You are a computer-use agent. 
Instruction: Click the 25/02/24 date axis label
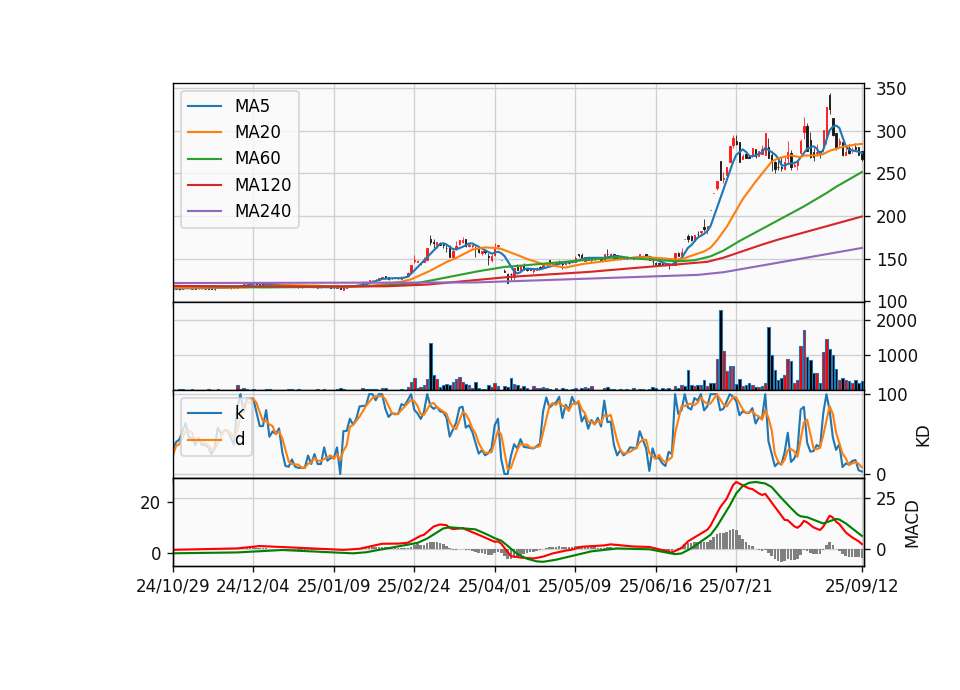(414, 586)
